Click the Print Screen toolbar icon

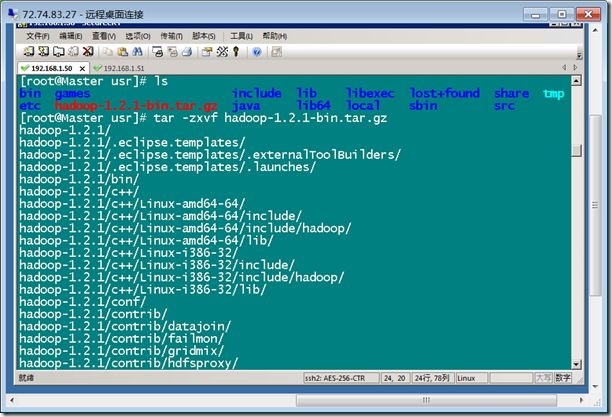pos(157,52)
